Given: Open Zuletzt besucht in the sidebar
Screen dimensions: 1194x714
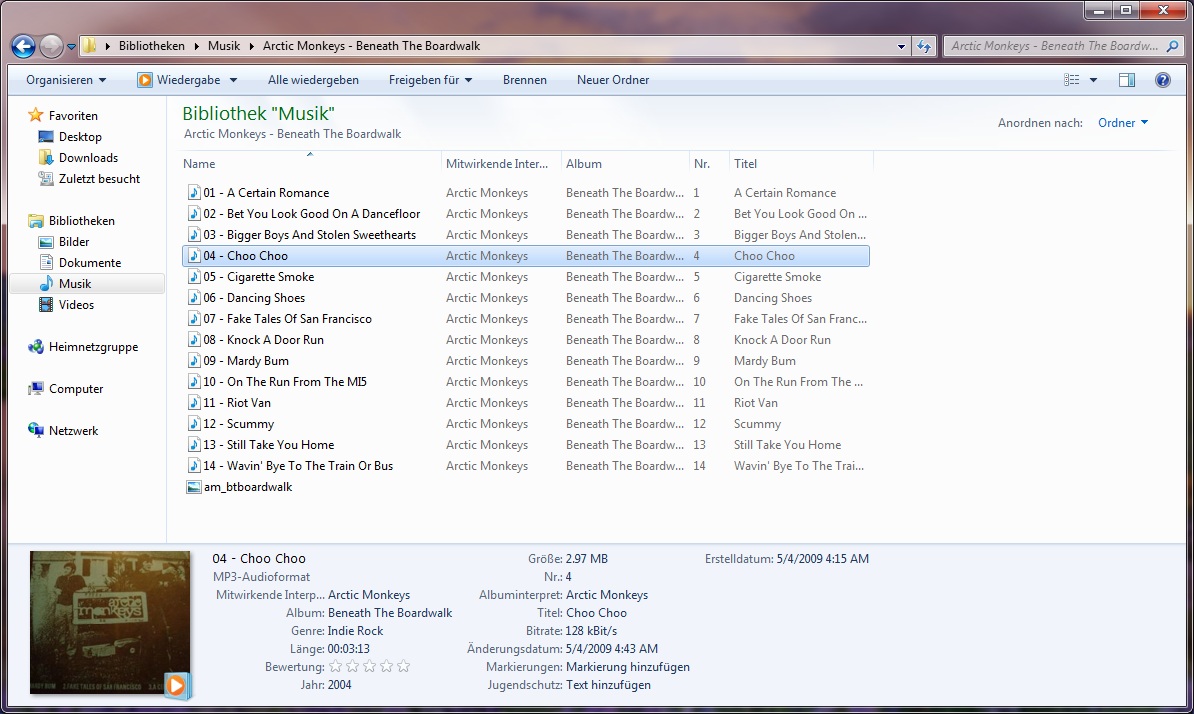Looking at the screenshot, I should coord(99,179).
